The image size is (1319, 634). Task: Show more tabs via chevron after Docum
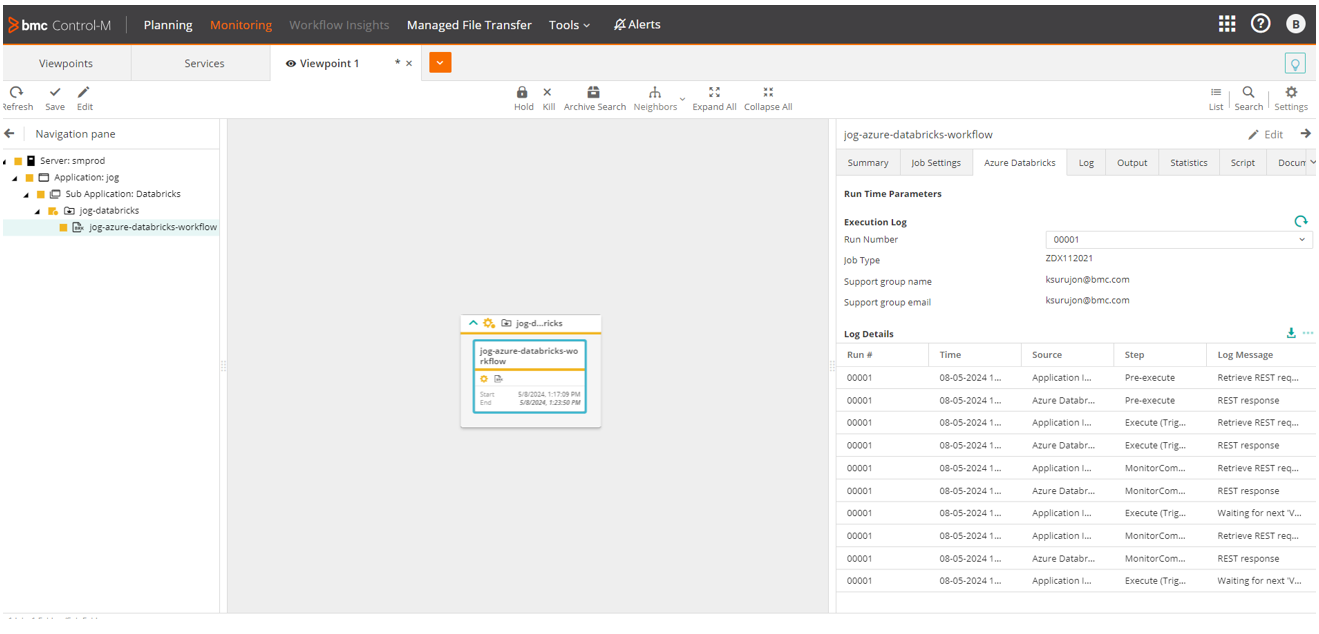tap(1312, 162)
